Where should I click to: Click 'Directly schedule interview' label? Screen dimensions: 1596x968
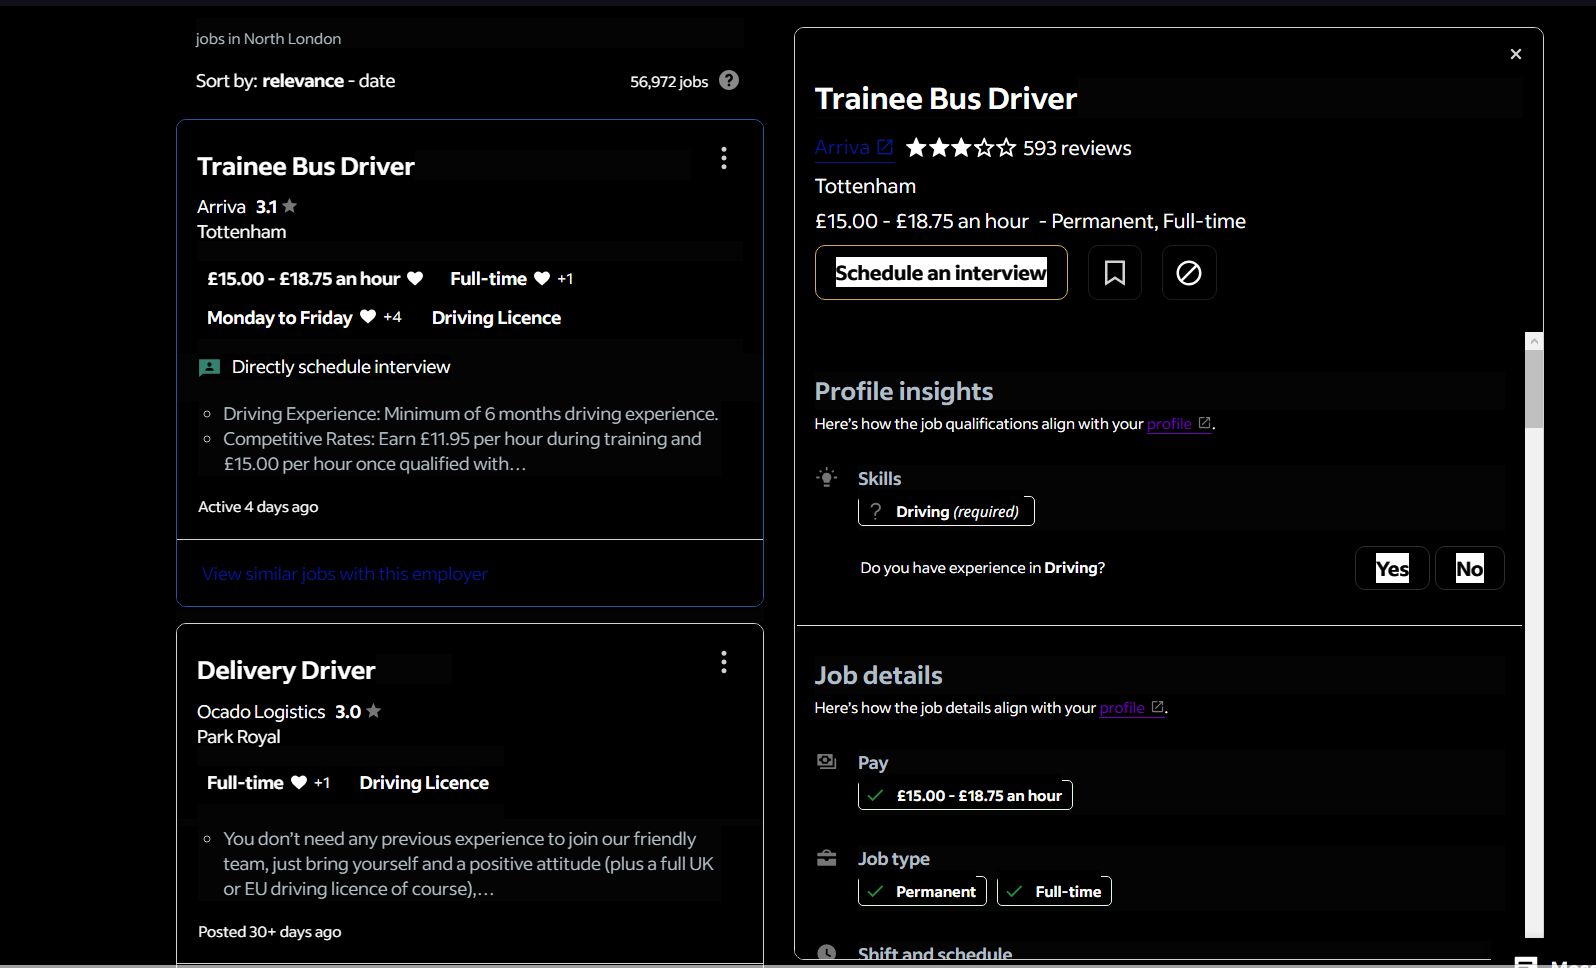pos(341,367)
